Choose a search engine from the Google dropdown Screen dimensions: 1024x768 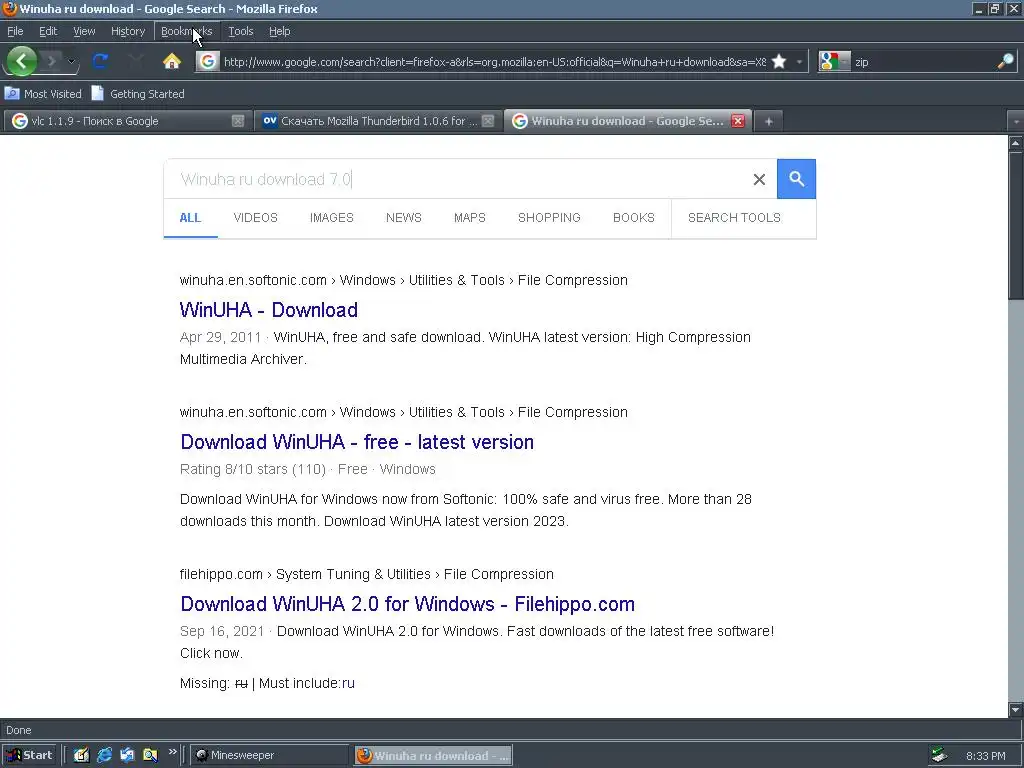pos(834,61)
